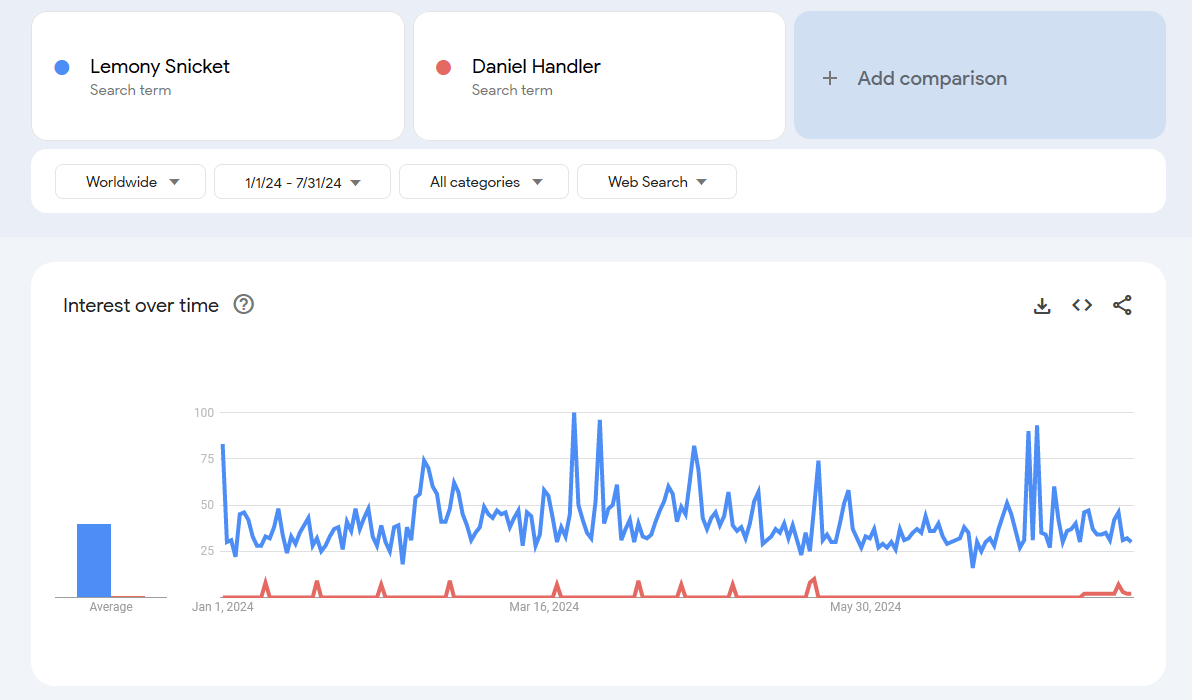Click the share icon on chart
Screen dimensions: 1192x700
(1122, 306)
